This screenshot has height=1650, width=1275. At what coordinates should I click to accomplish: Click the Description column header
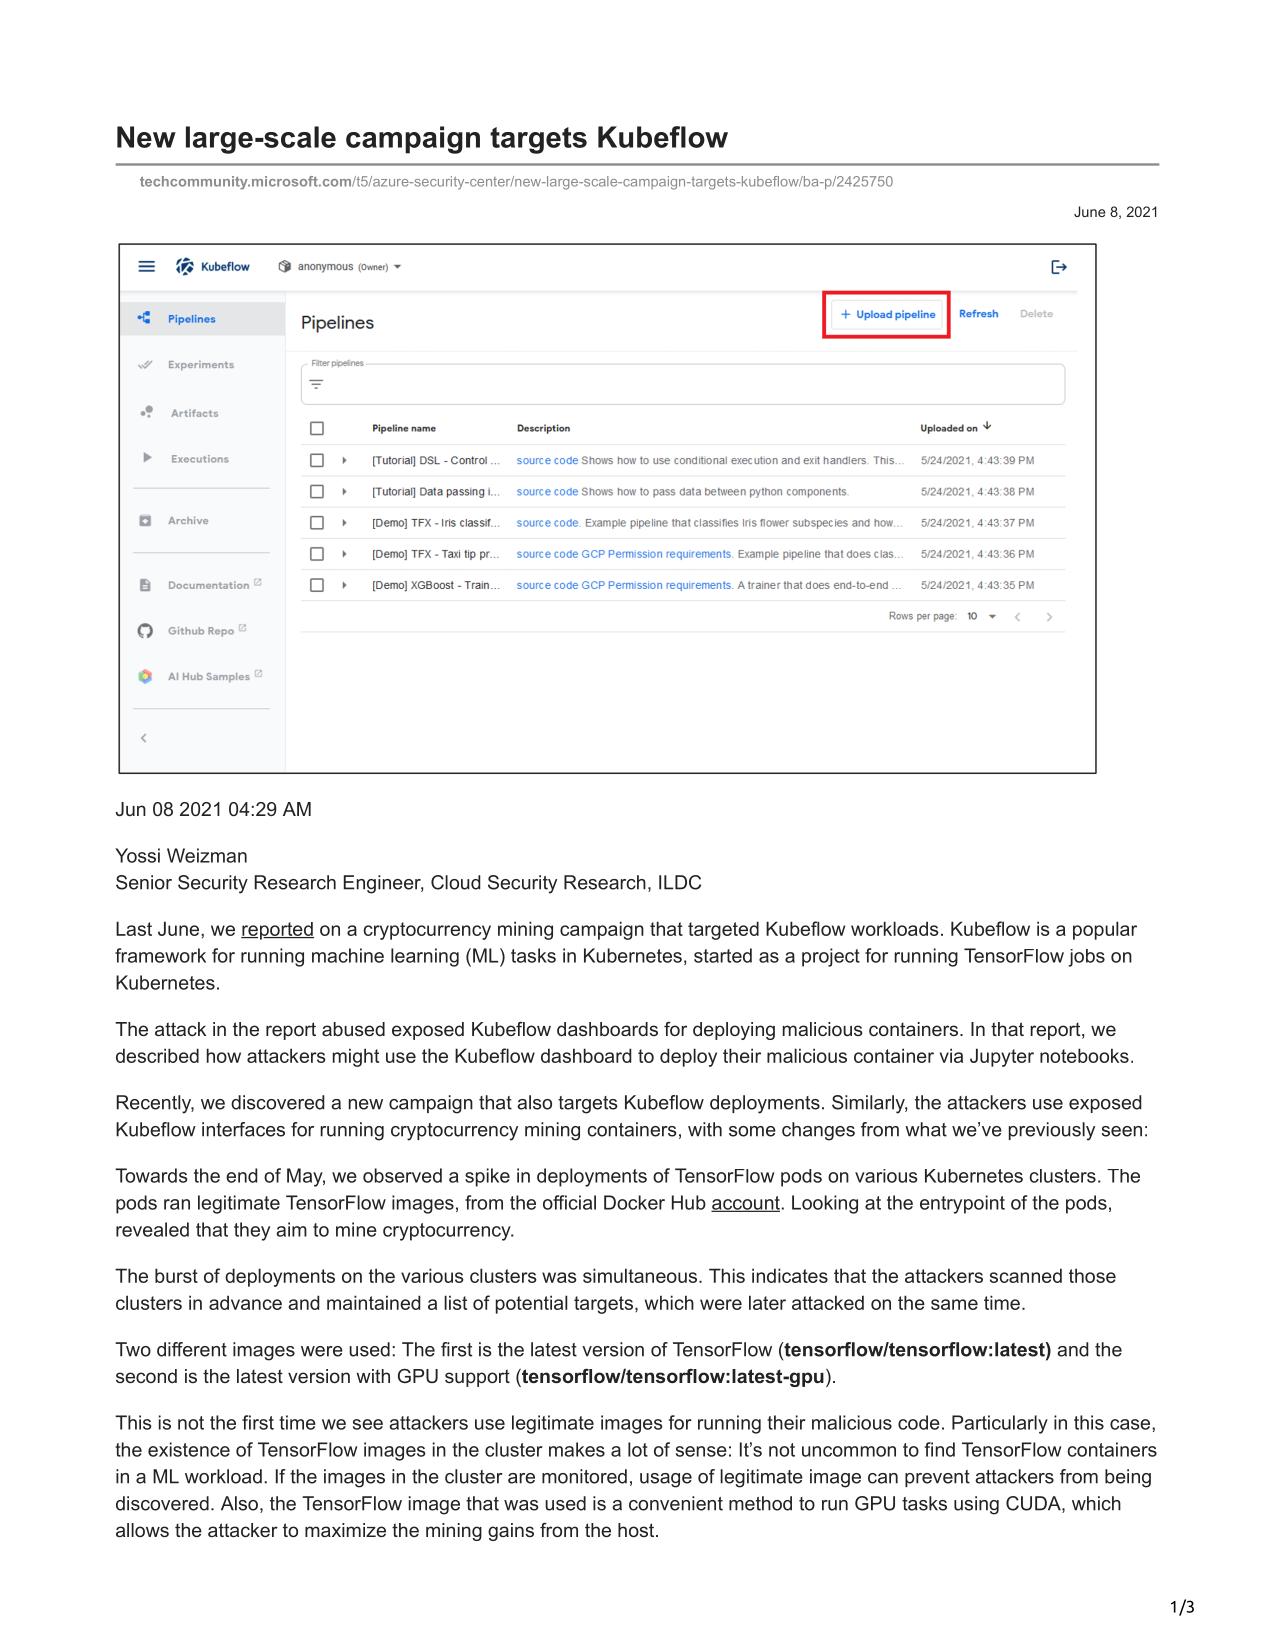(543, 428)
